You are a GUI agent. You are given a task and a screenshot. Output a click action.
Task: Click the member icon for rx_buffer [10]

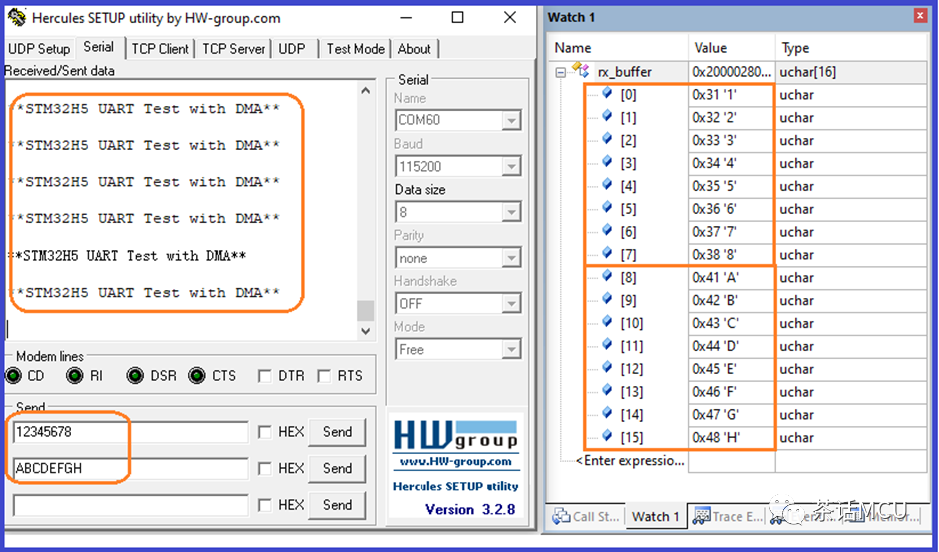click(607, 322)
